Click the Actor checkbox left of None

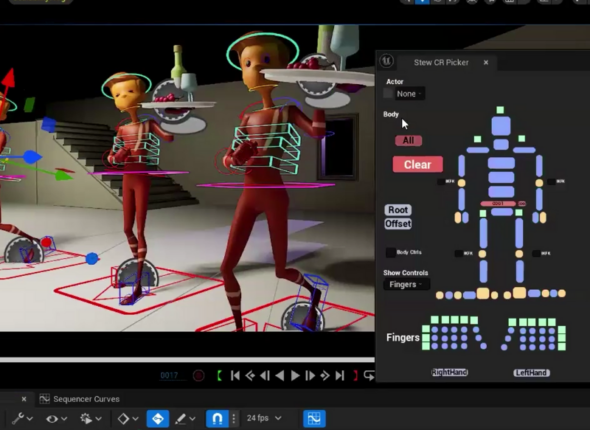tap(388, 93)
